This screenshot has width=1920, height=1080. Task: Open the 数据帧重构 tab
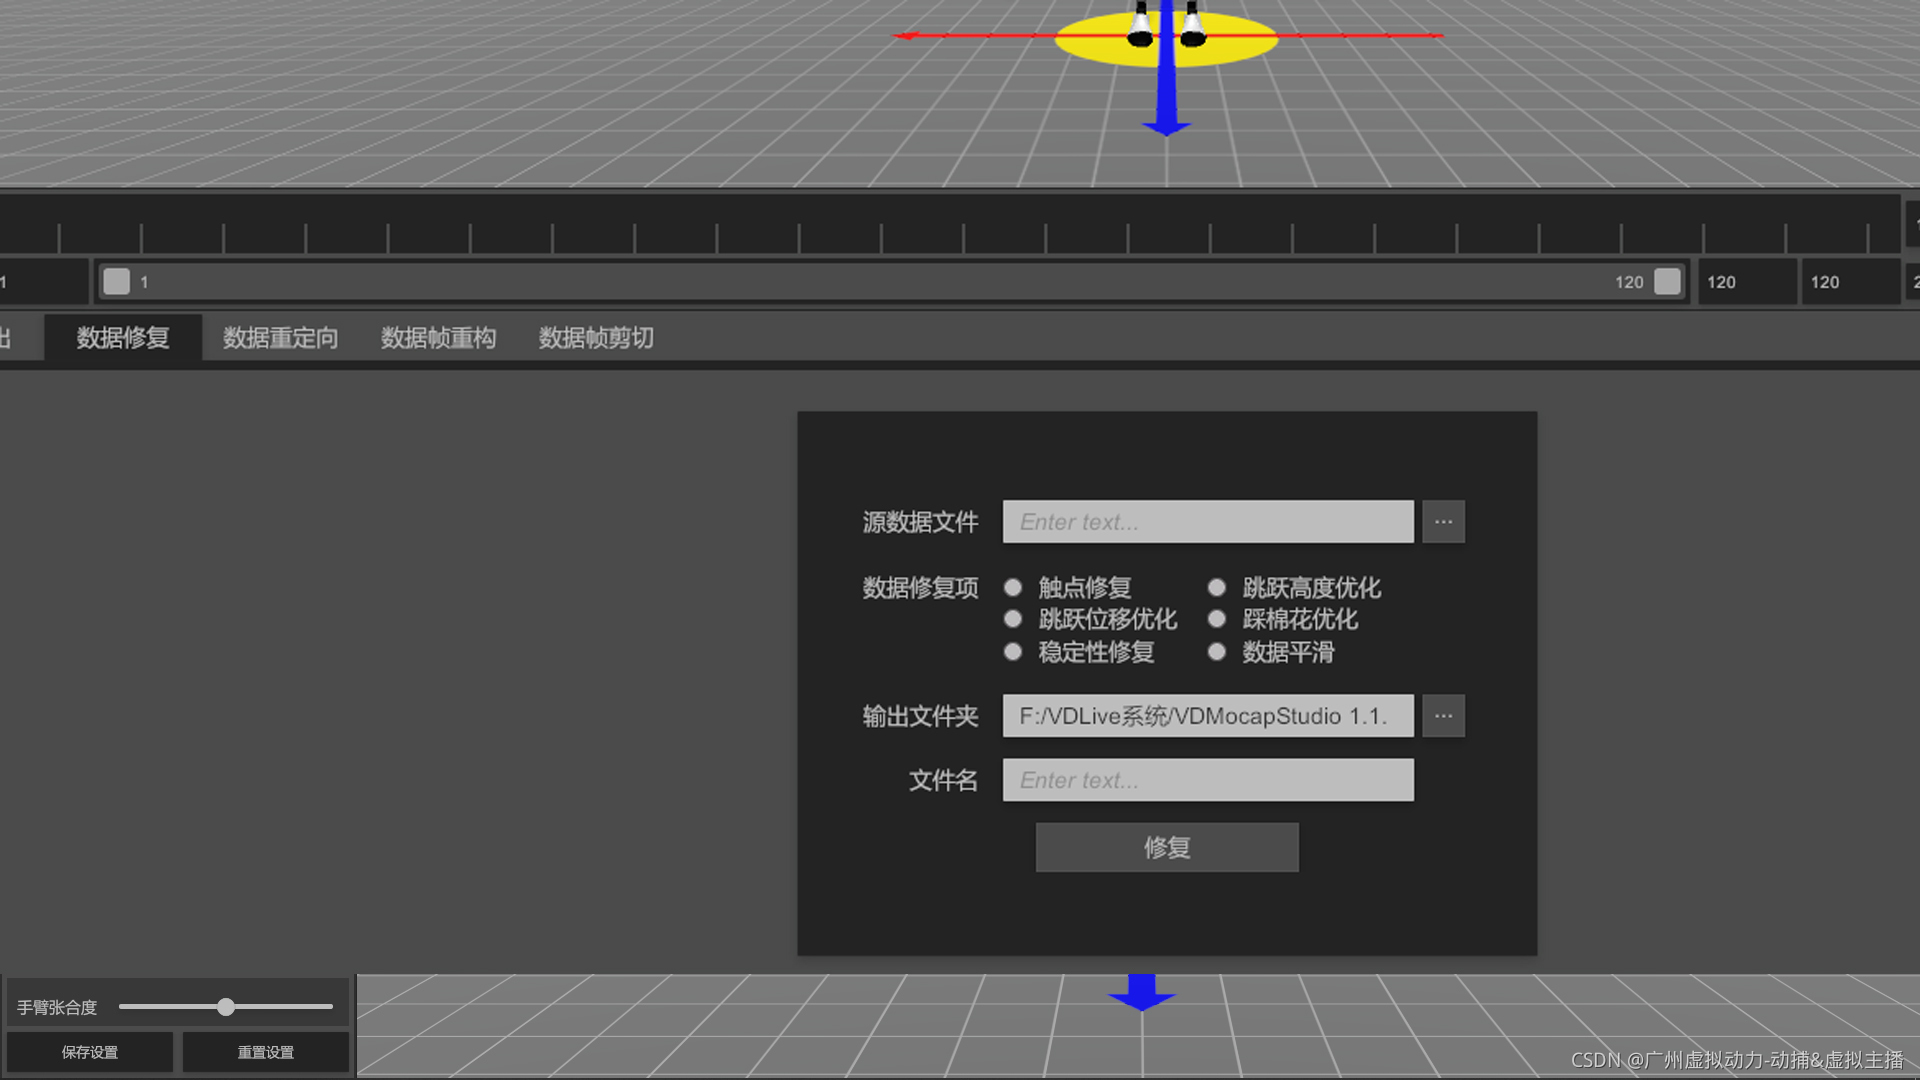(438, 338)
